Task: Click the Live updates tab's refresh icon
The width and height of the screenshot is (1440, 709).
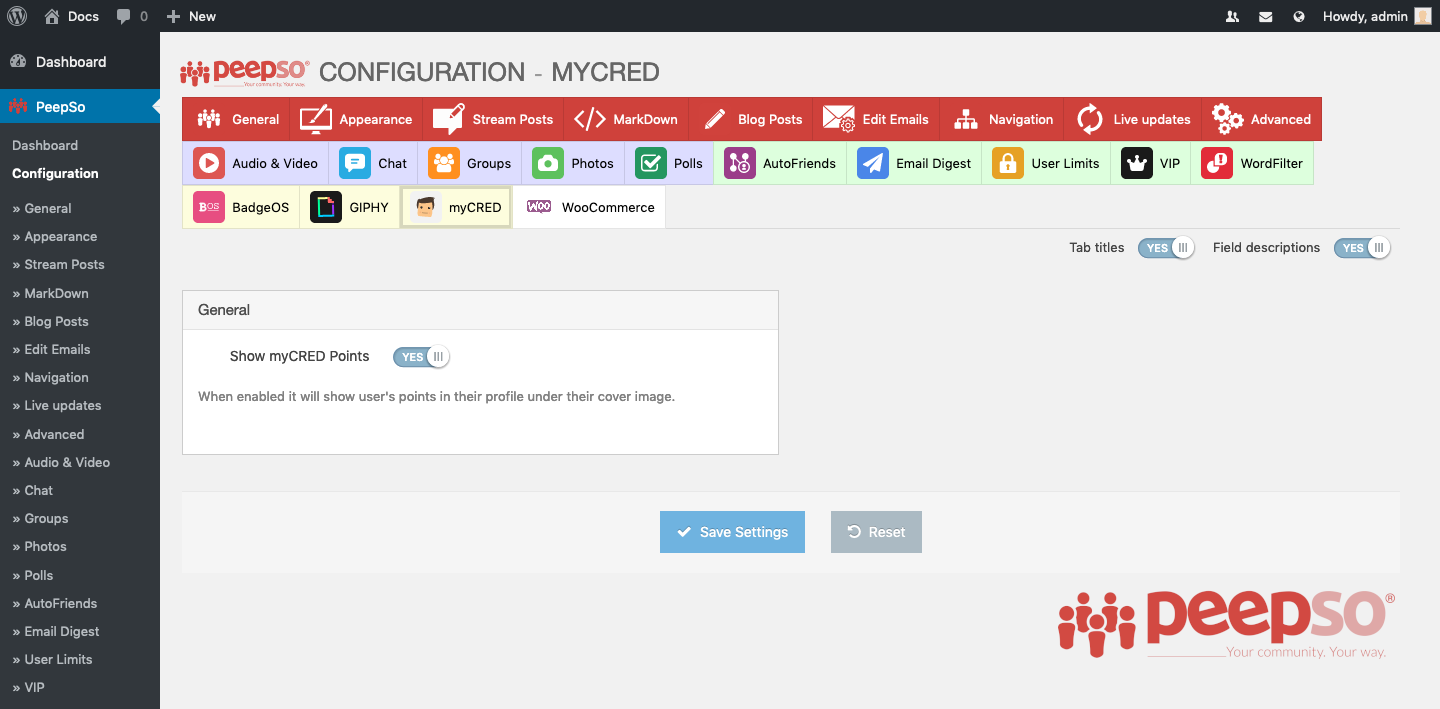Action: click(1090, 119)
